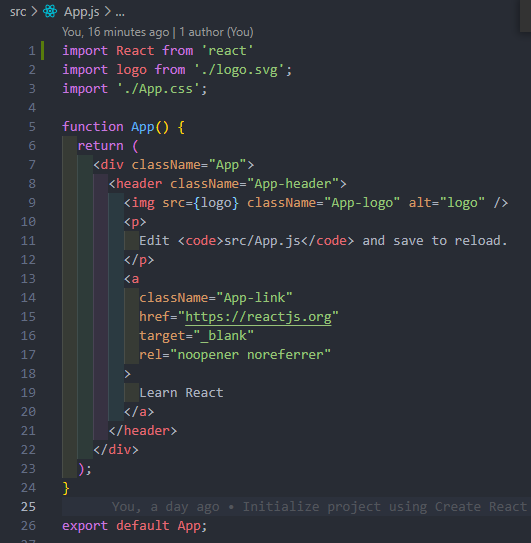The width and height of the screenshot is (531, 543).
Task: Click the closing yellow brace on line 24
Action: tap(66, 488)
